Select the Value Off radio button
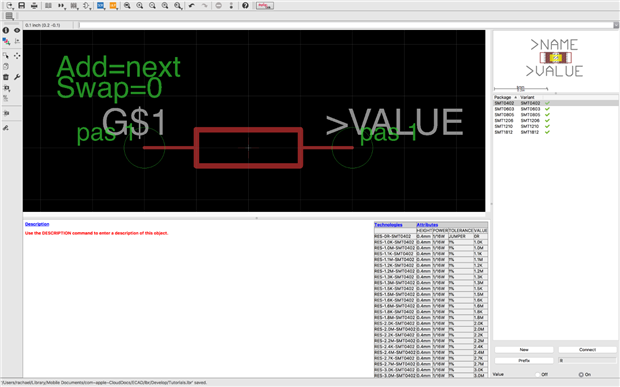This screenshot has width=620, height=387. pos(537,374)
